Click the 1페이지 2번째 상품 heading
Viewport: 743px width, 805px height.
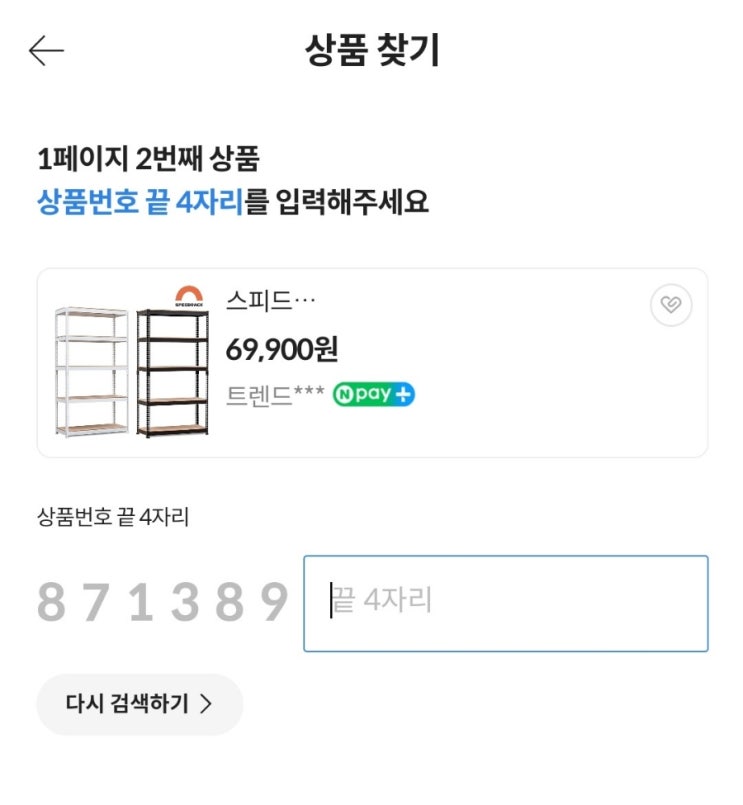(x=148, y=159)
